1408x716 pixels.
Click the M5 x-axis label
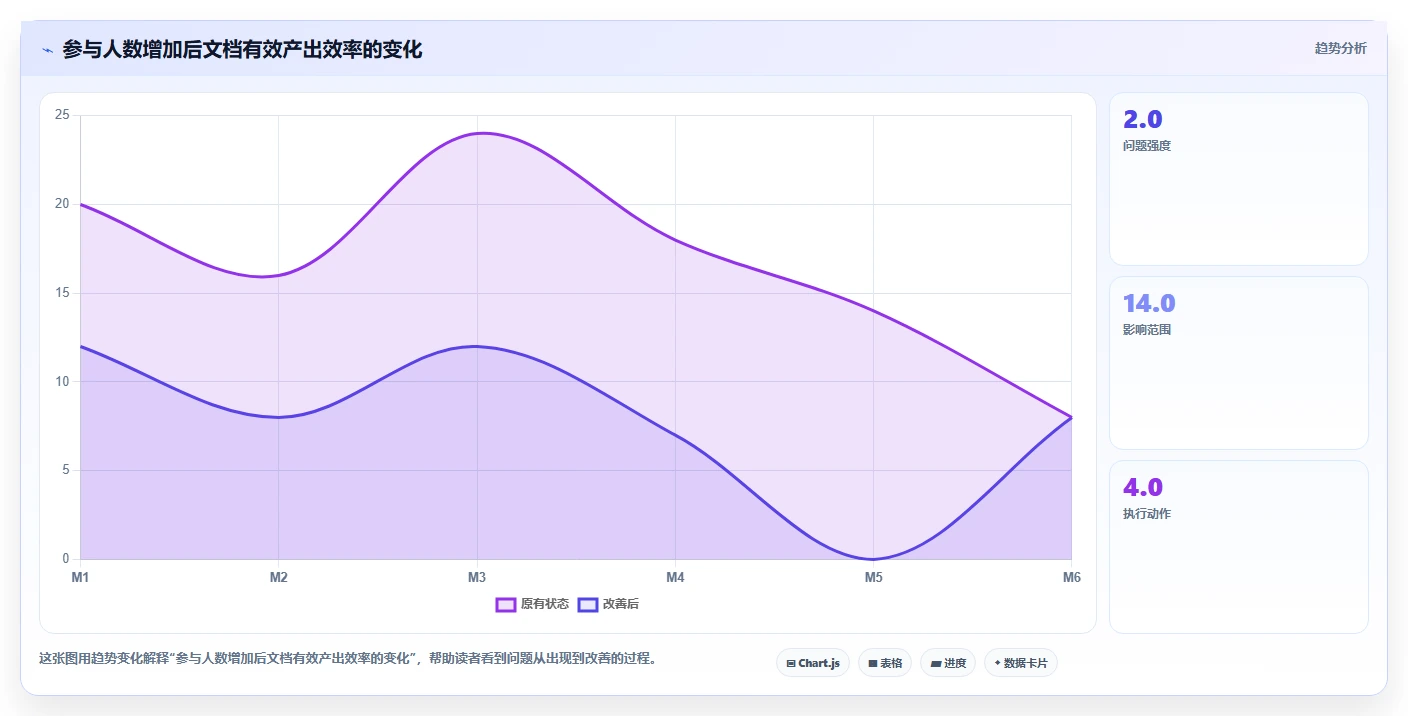(874, 577)
